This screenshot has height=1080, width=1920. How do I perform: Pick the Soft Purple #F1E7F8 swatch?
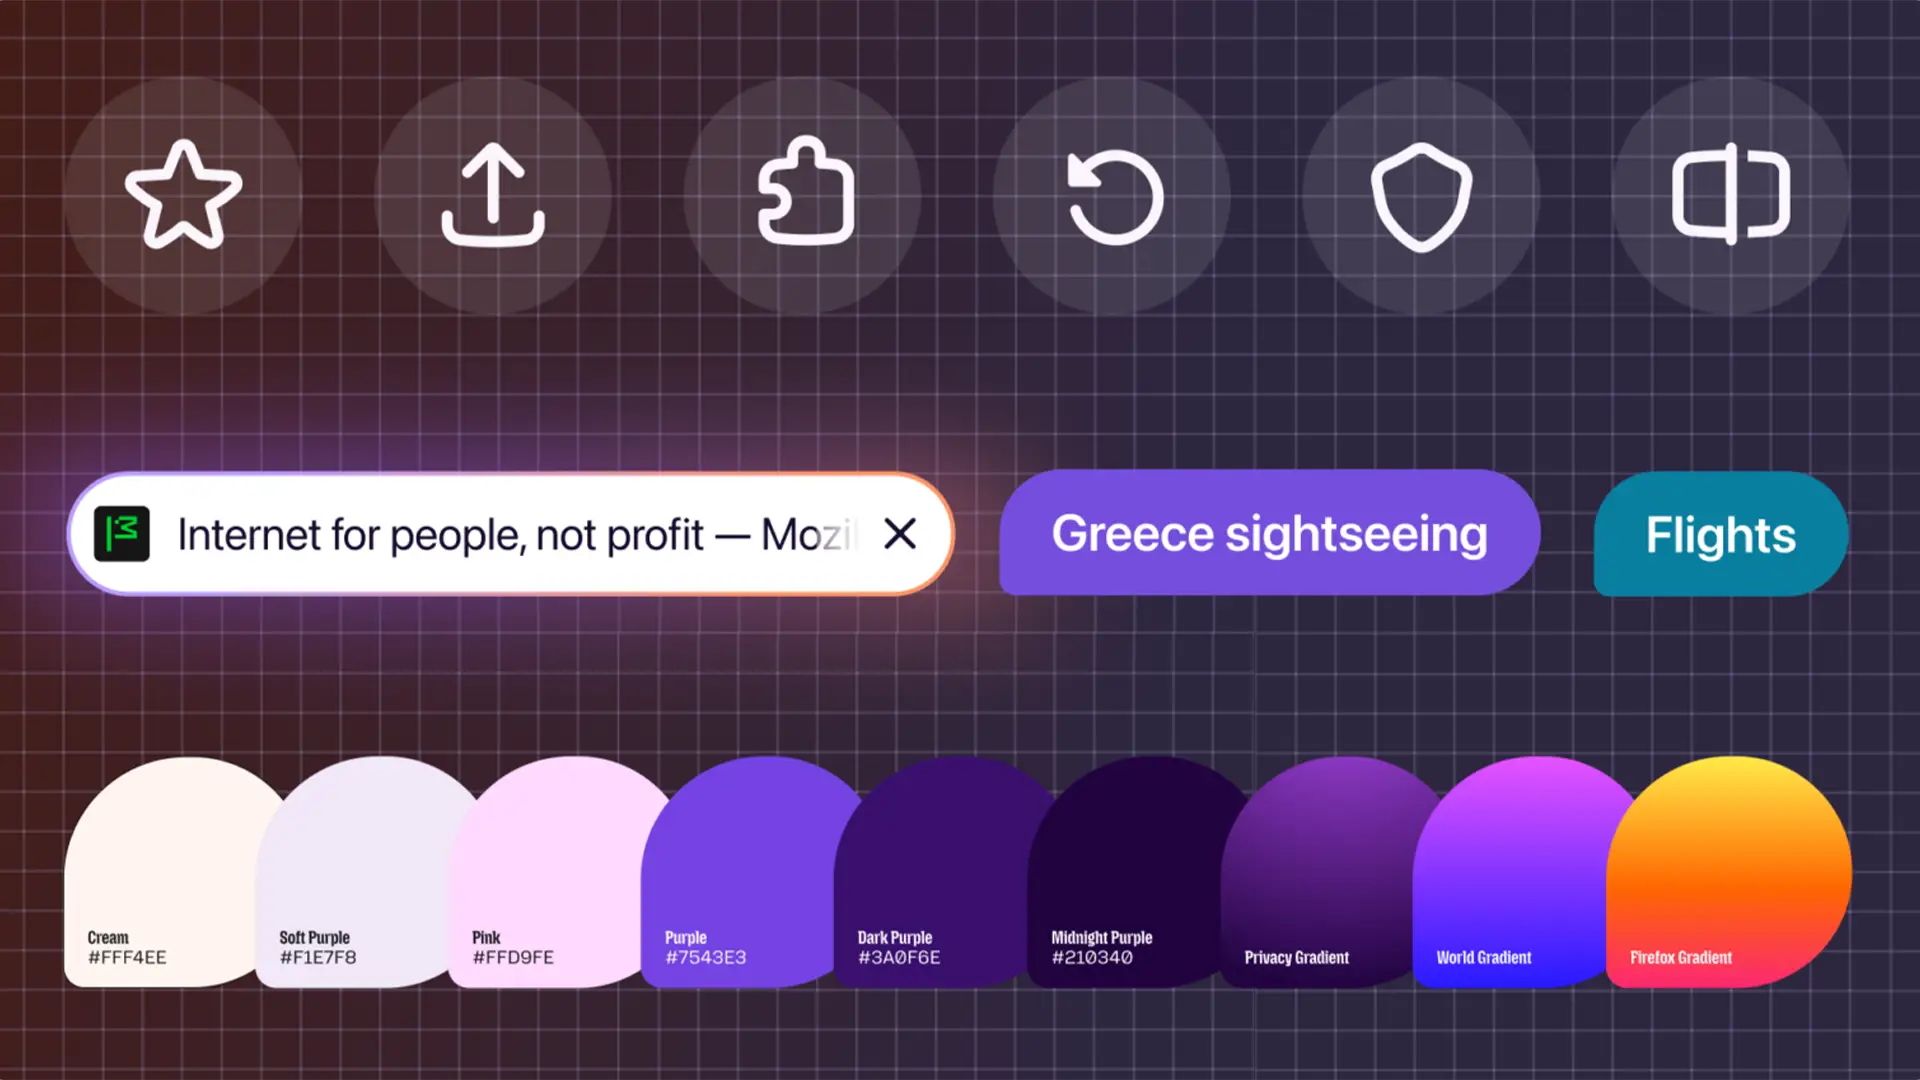(x=363, y=872)
